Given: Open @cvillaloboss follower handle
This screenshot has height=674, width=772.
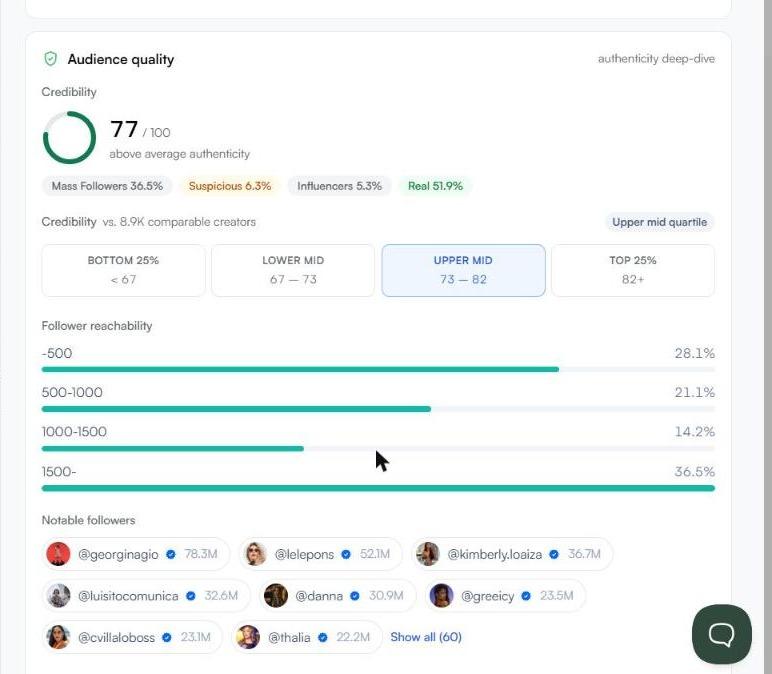Looking at the screenshot, I should (x=116, y=637).
